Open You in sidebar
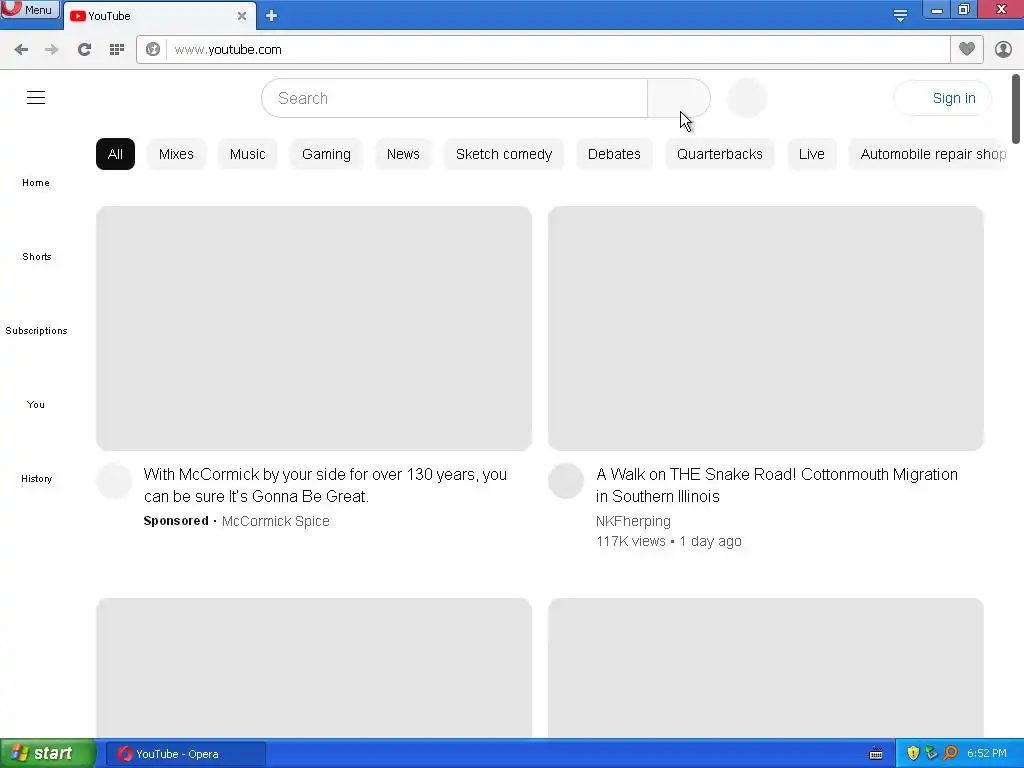Viewport: 1024px width, 768px height. pos(36,405)
